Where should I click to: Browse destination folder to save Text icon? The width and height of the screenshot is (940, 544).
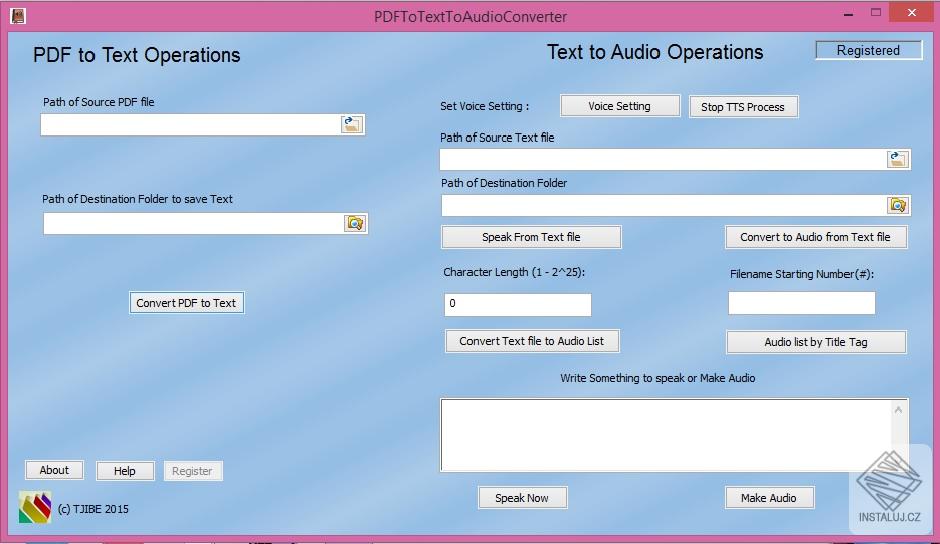[x=355, y=223]
